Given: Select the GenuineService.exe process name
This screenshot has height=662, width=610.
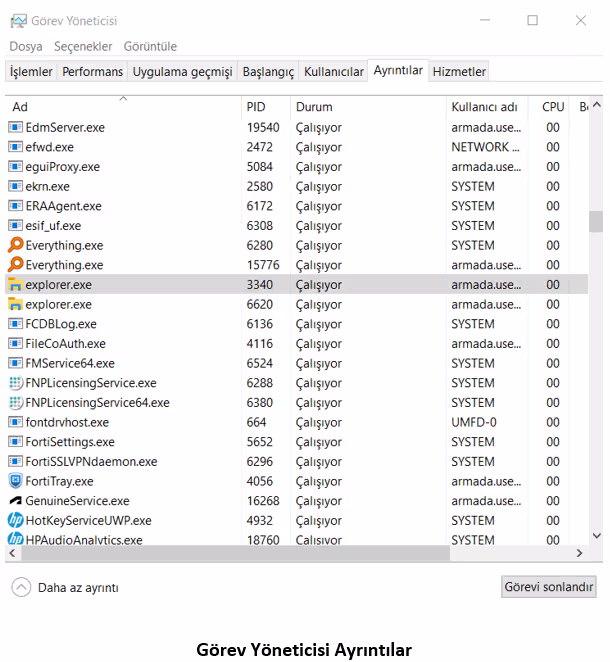Looking at the screenshot, I should [77, 501].
